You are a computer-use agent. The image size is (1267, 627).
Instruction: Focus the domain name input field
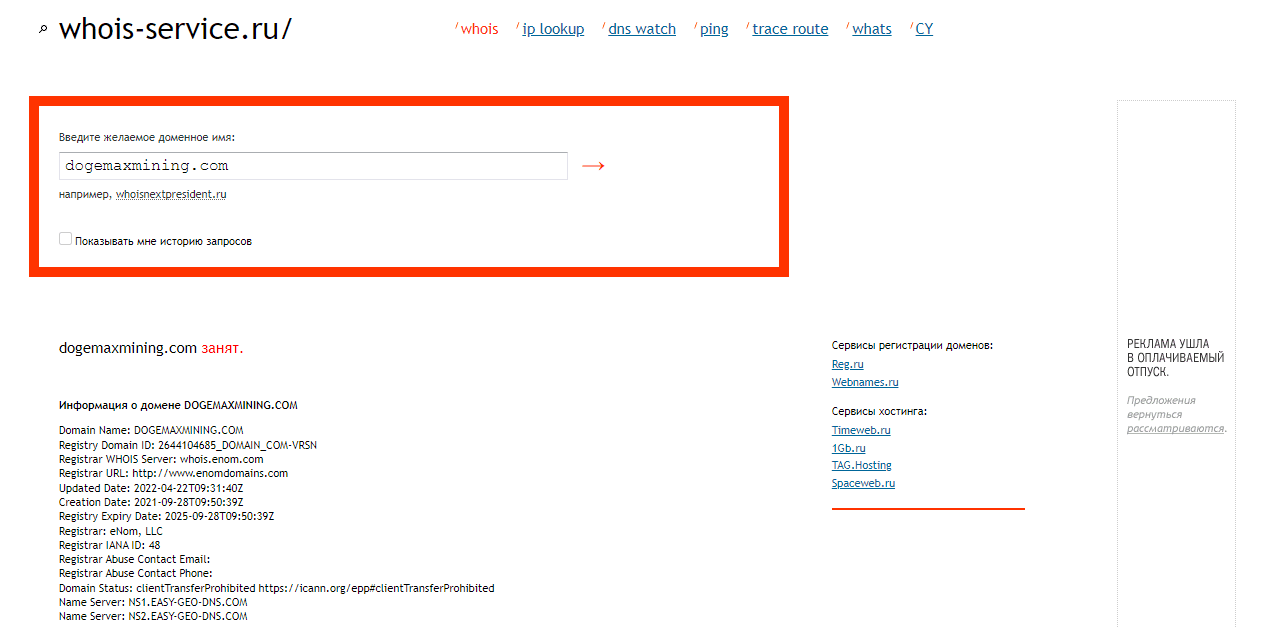pyautogui.click(x=313, y=166)
